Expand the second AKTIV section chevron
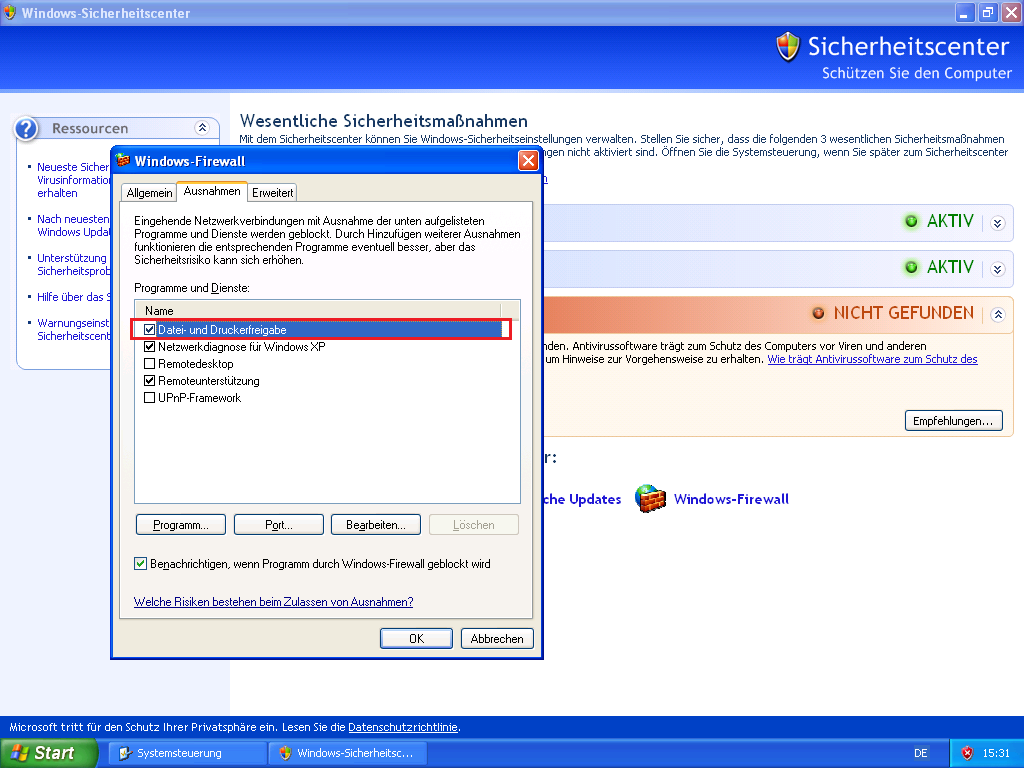The width and height of the screenshot is (1024, 768). click(x=997, y=269)
